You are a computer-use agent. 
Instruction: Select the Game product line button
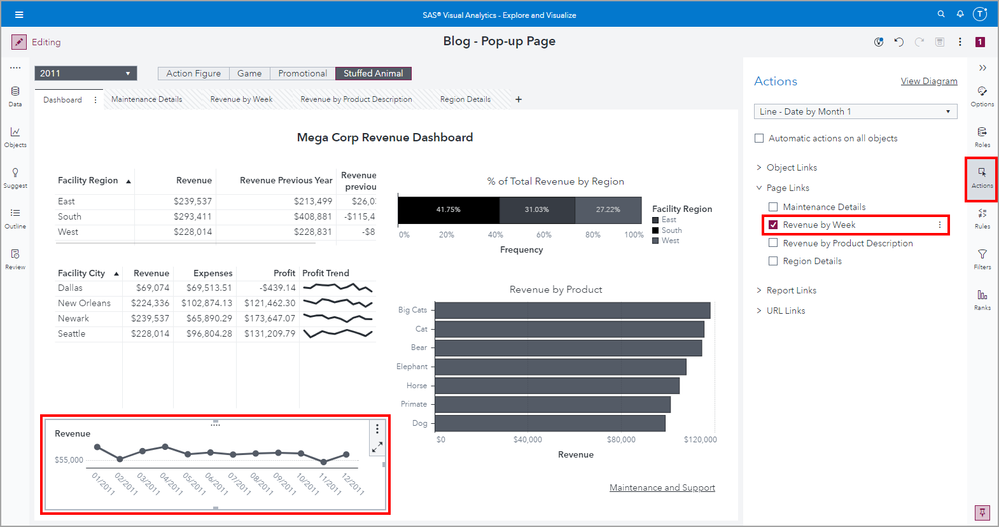[250, 73]
